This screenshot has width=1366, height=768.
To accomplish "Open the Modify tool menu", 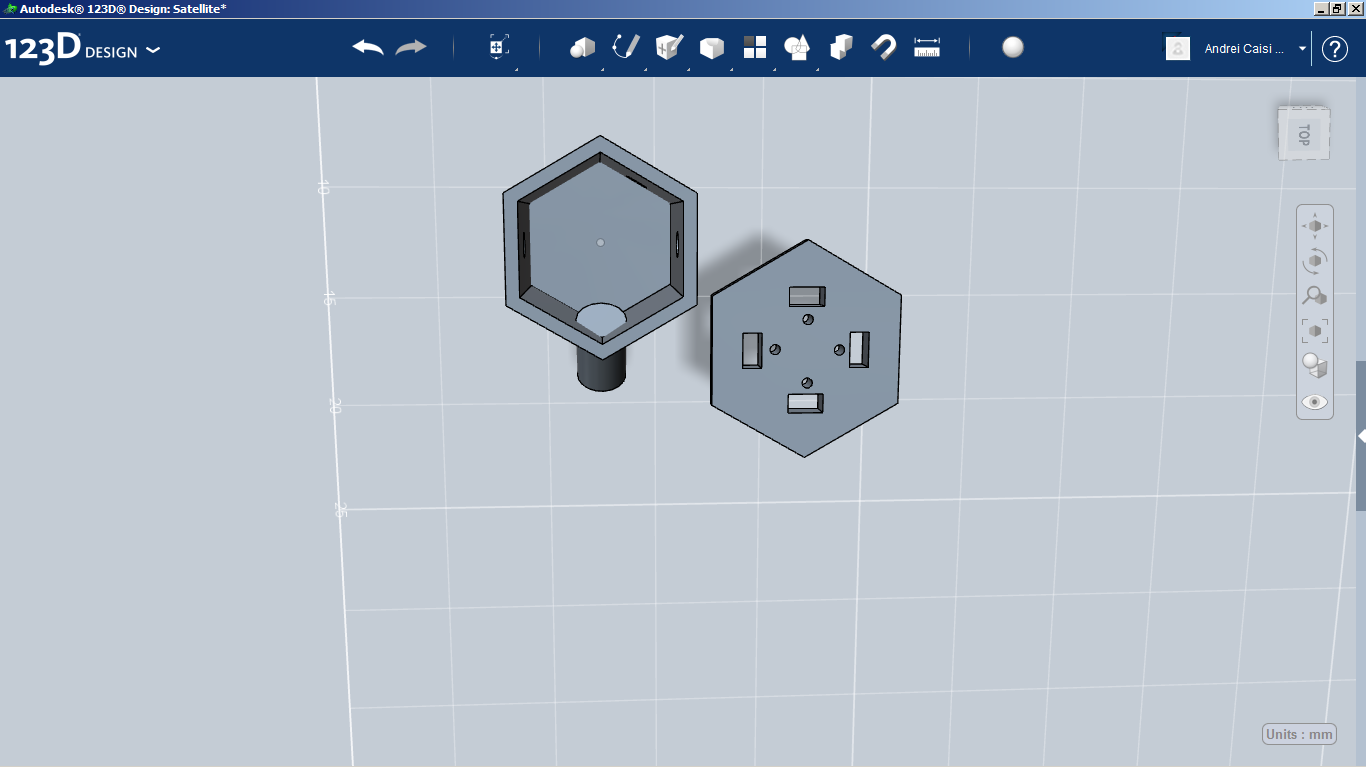I will coord(712,48).
